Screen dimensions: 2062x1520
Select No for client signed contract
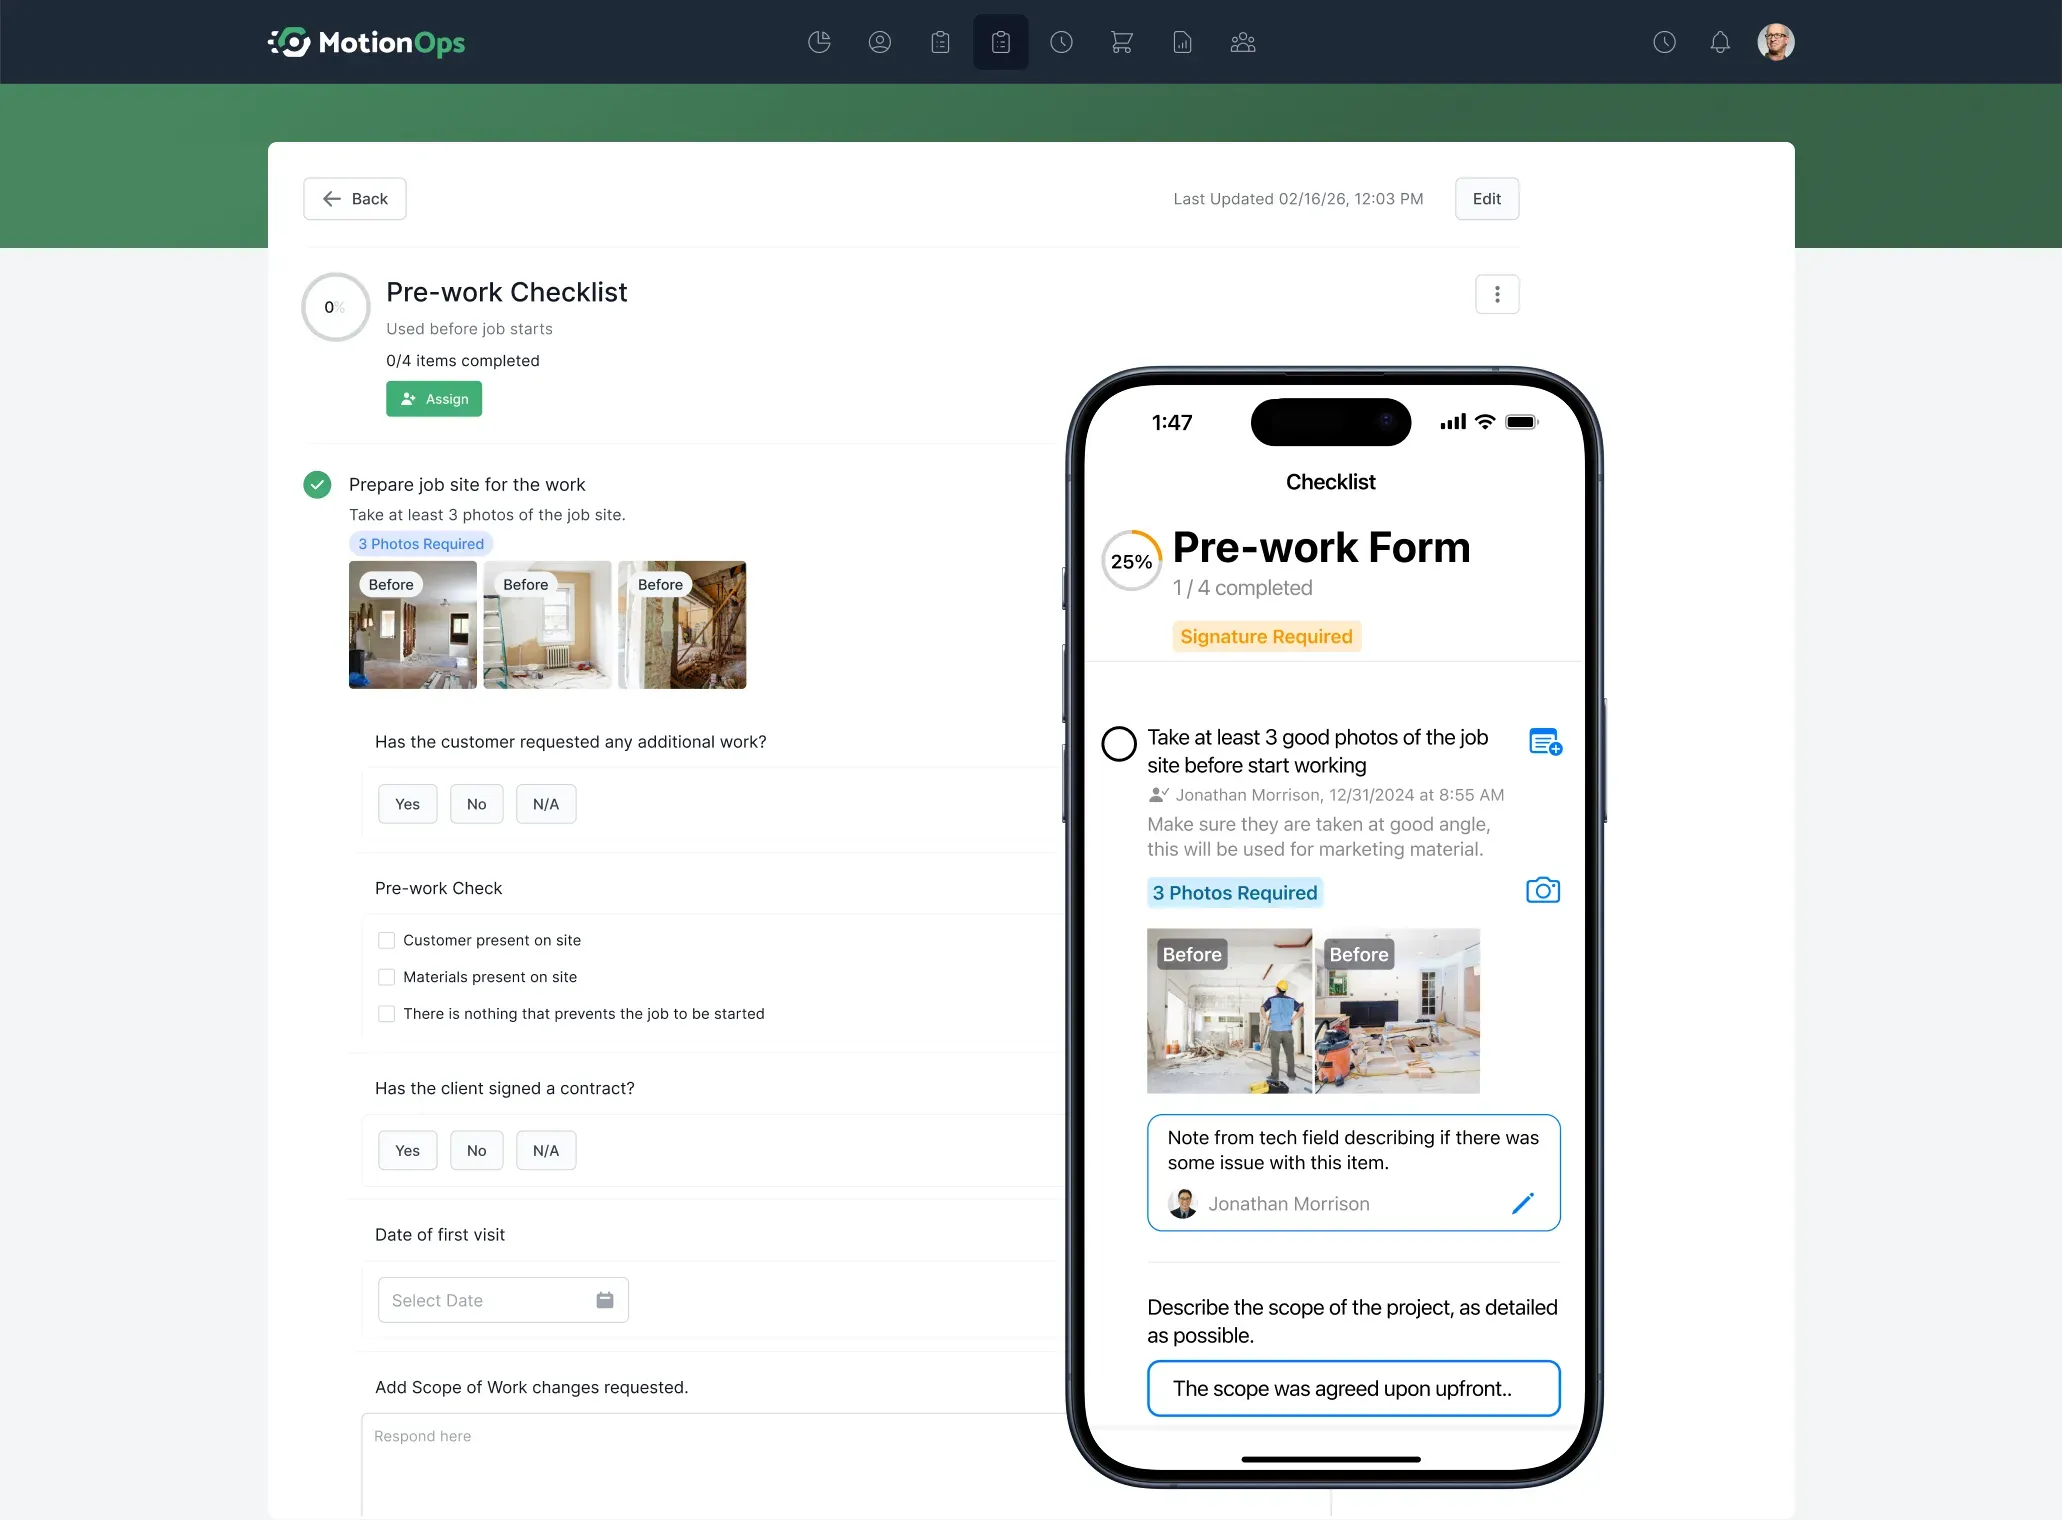point(476,1151)
